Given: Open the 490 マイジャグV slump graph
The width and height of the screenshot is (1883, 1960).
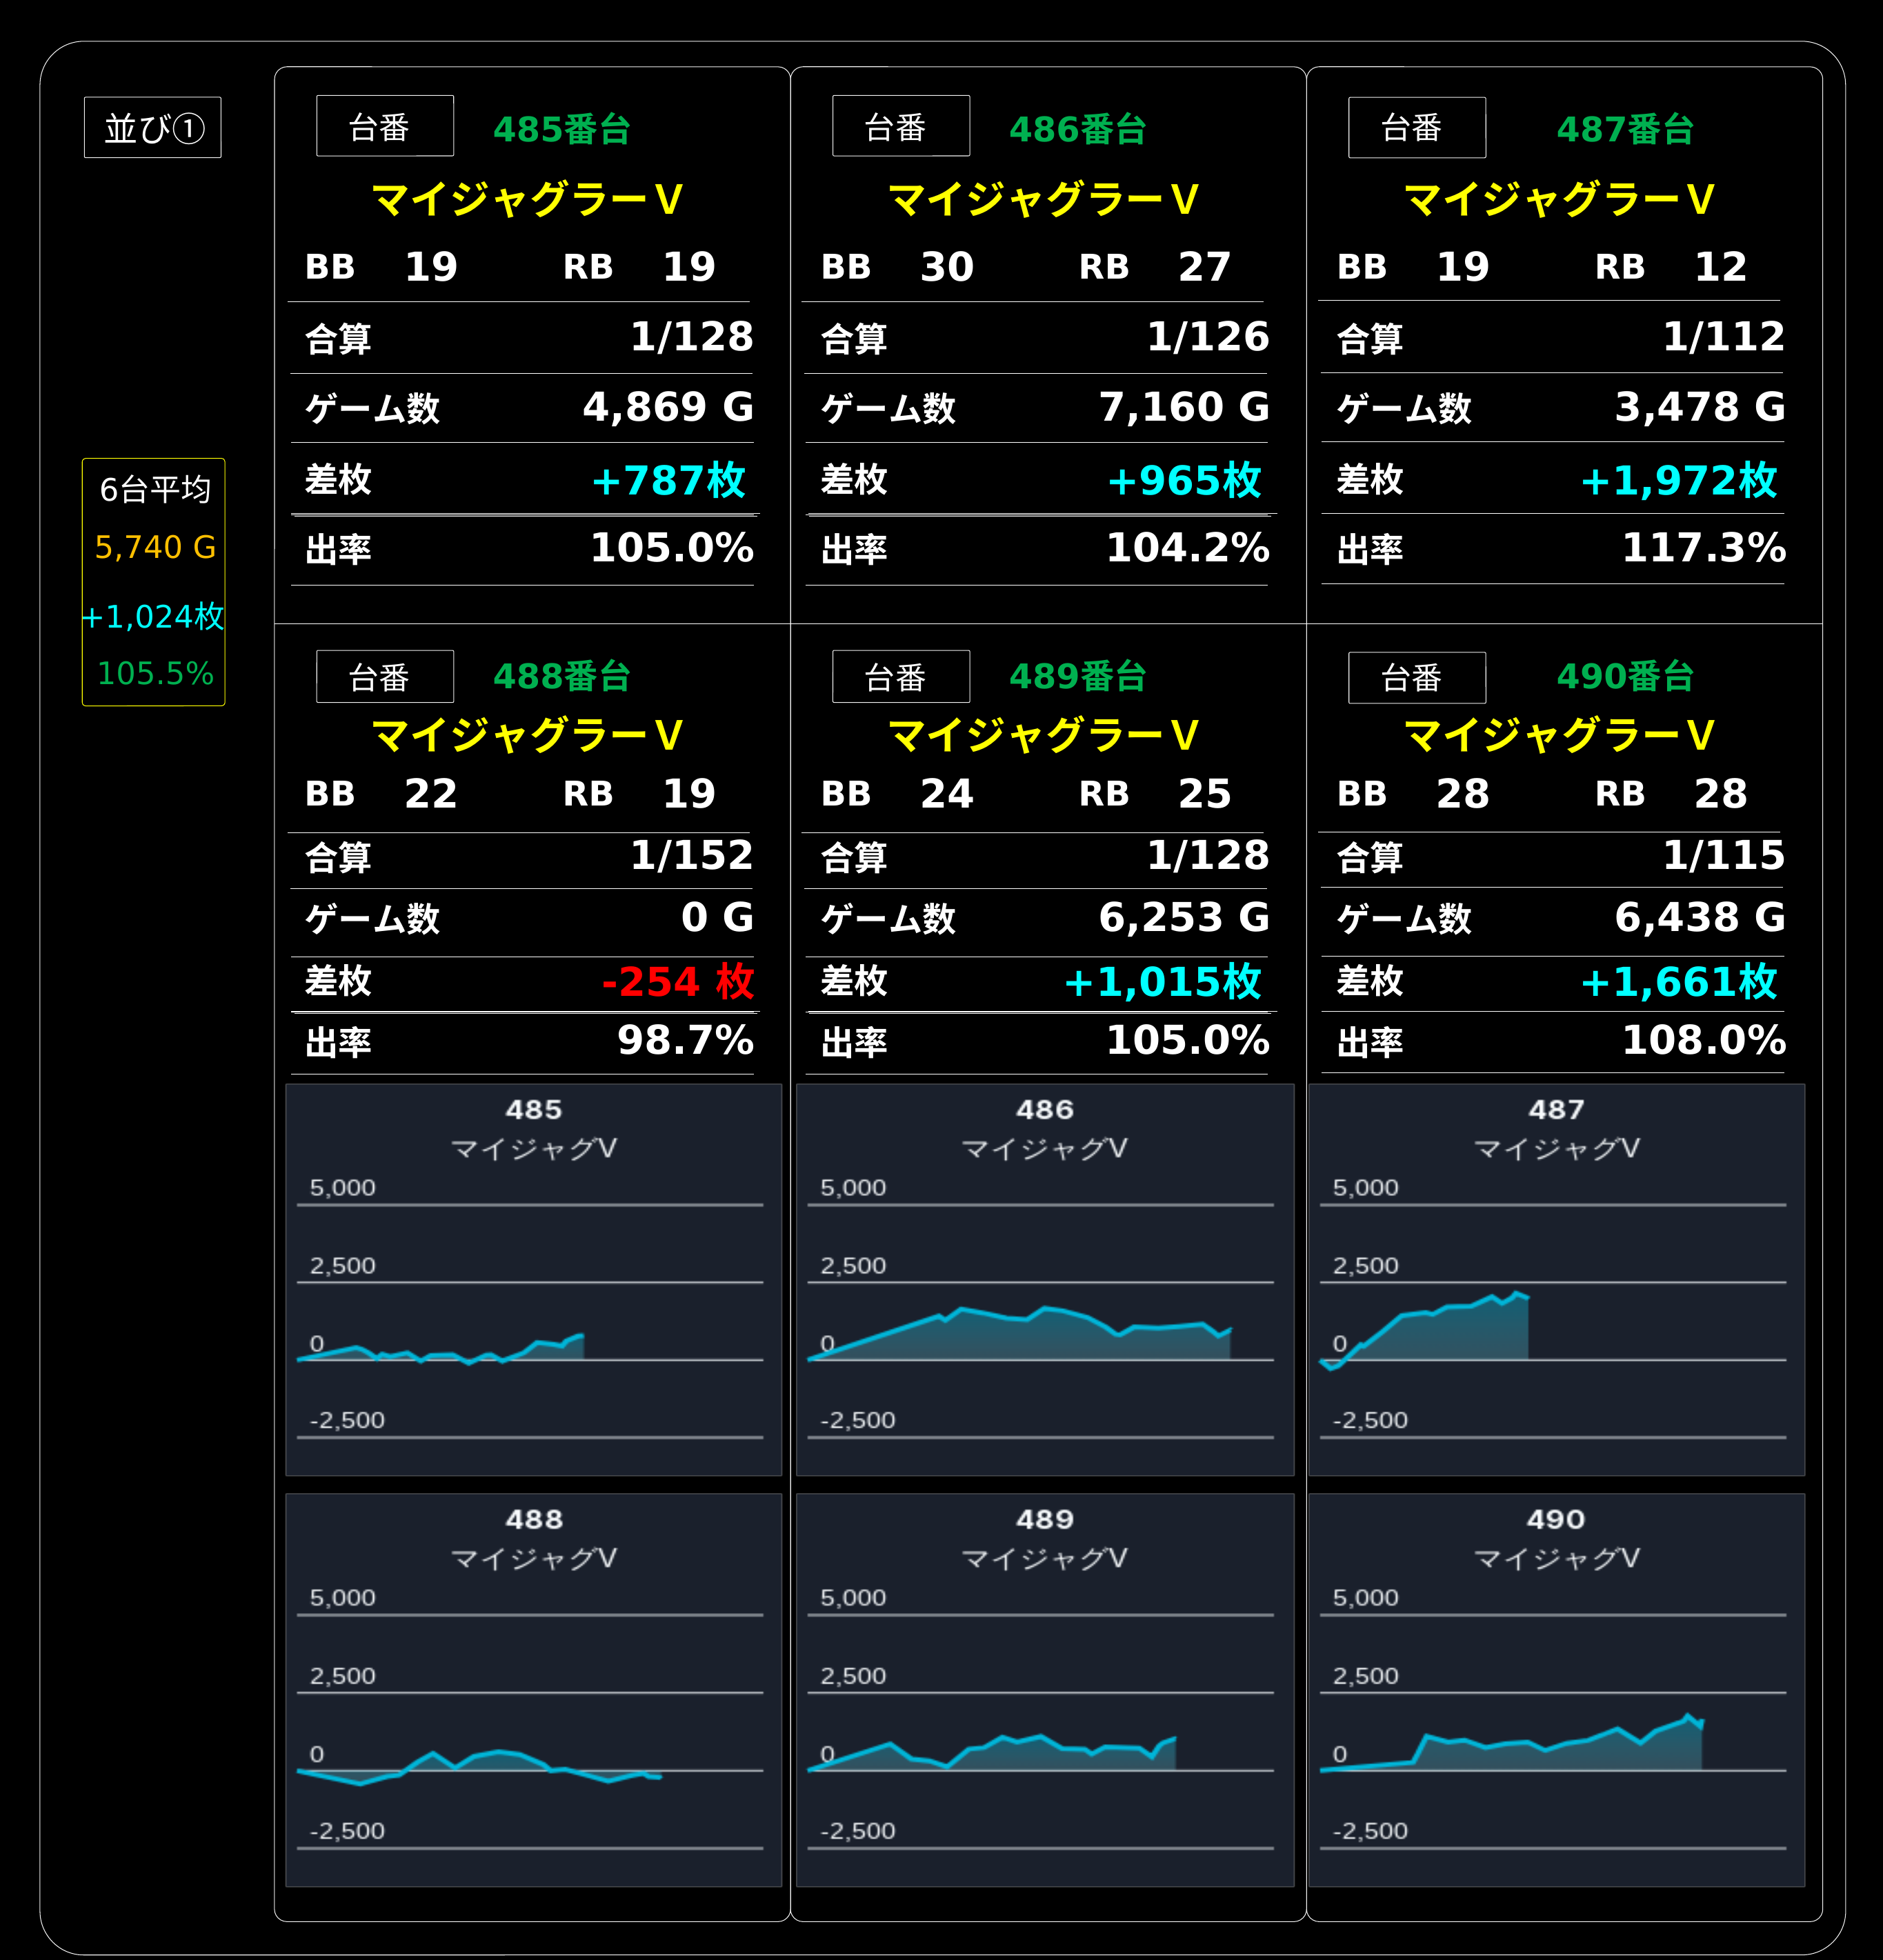Looking at the screenshot, I should coord(1557,1690).
